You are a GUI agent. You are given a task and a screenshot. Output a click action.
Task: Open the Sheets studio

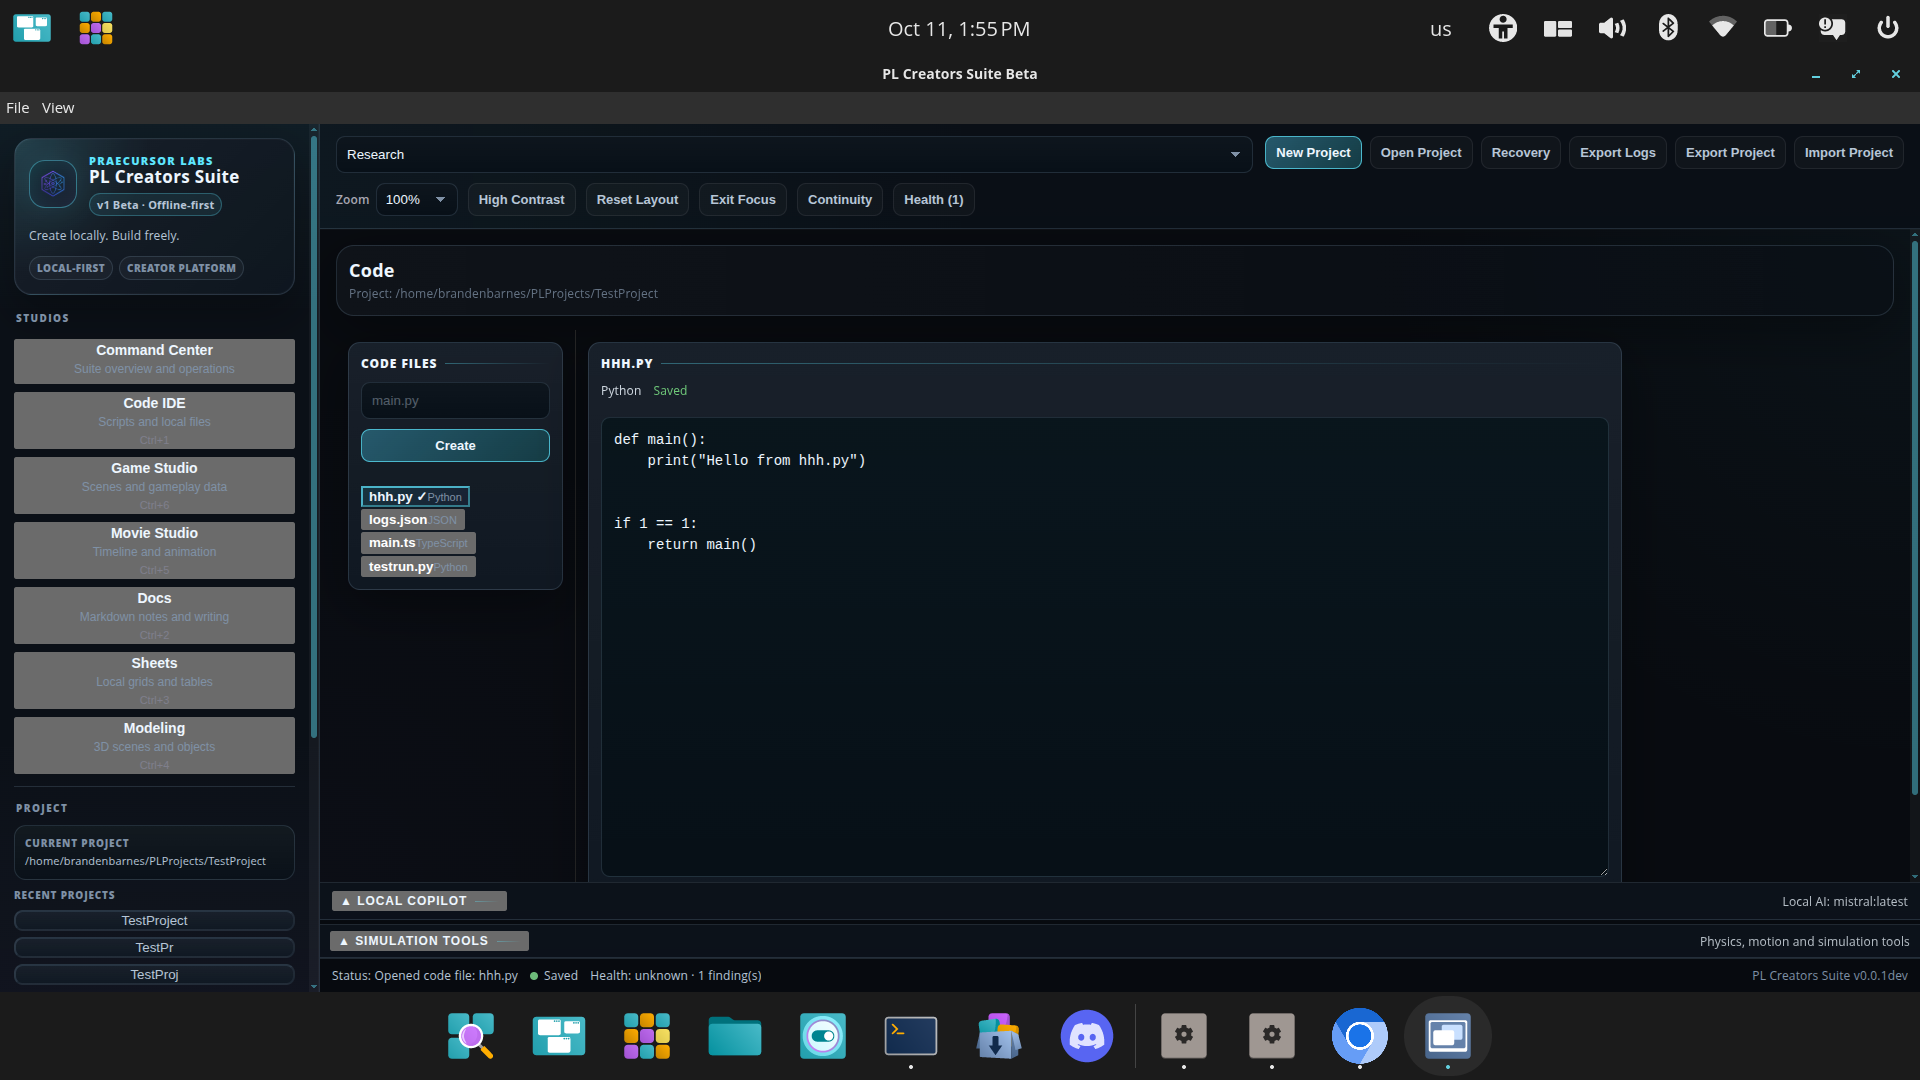click(x=154, y=680)
